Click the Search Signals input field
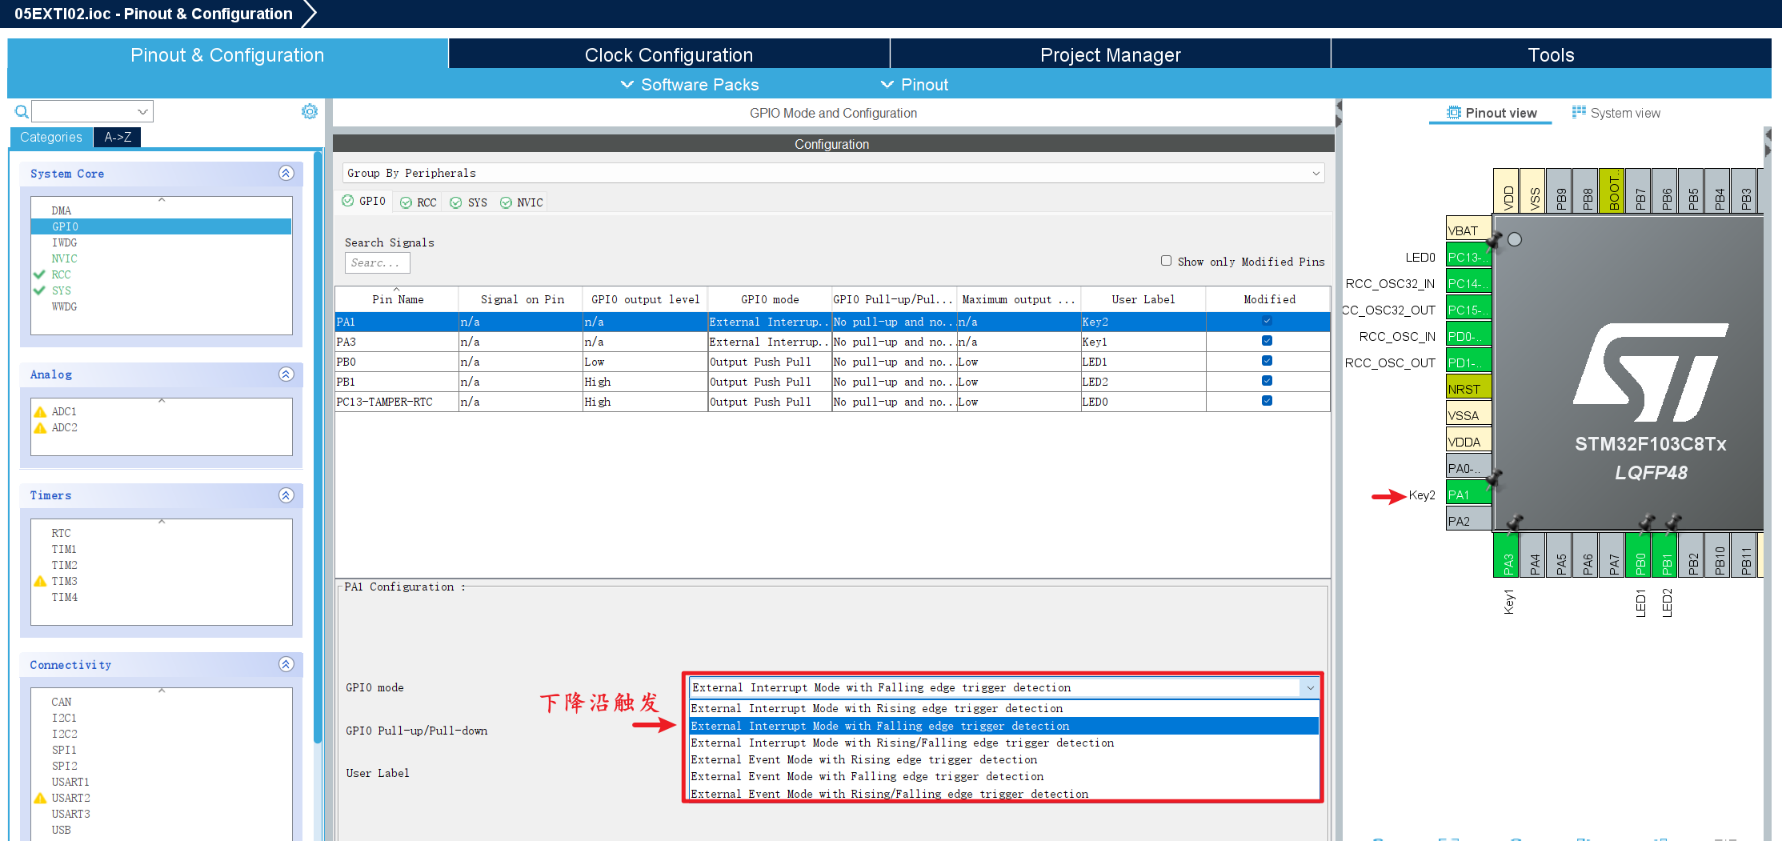1782x841 pixels. click(377, 263)
